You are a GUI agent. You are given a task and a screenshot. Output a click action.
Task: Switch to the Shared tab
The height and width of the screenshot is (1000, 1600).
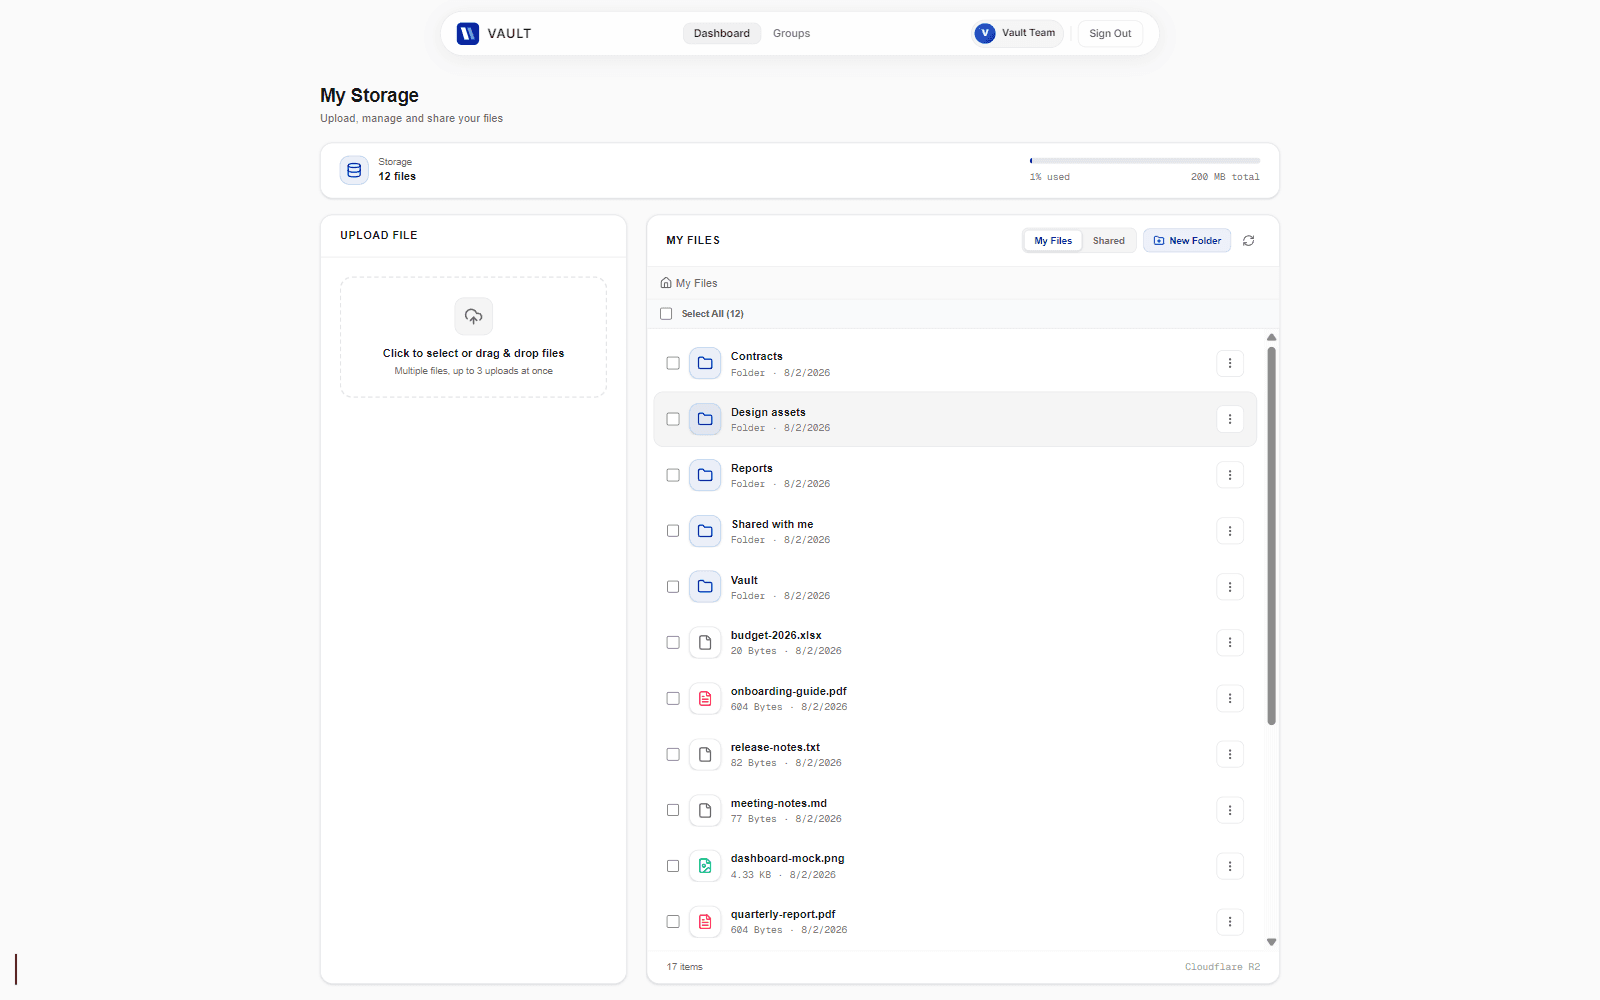(1108, 241)
